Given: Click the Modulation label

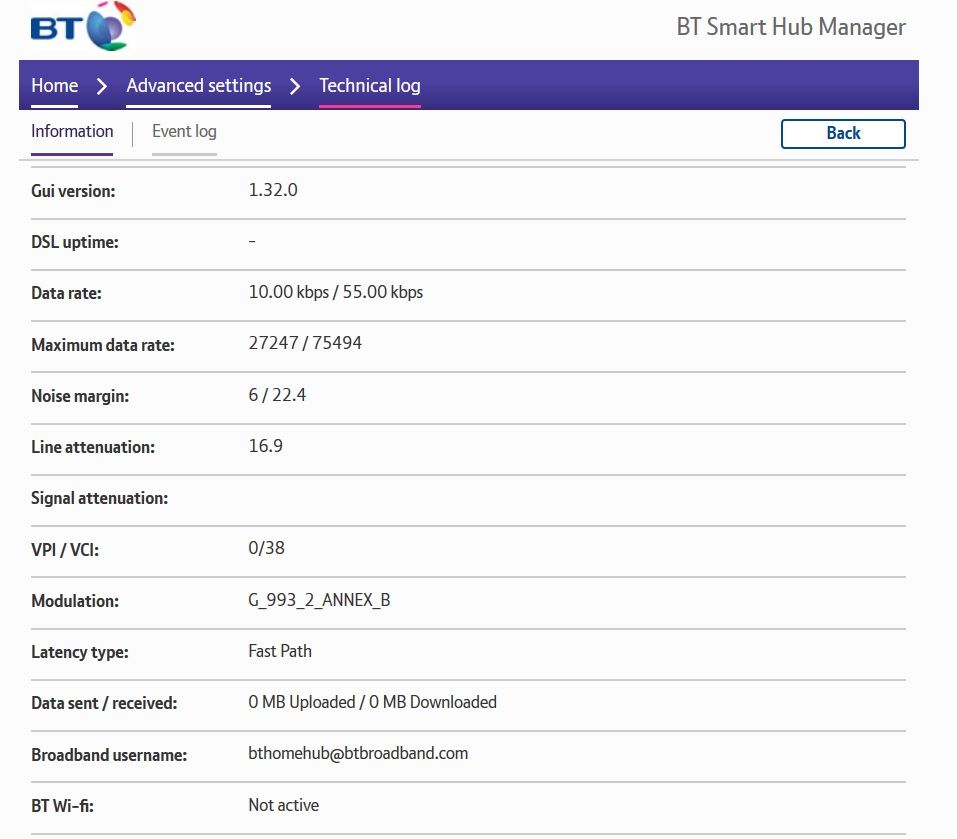Looking at the screenshot, I should 75,602.
